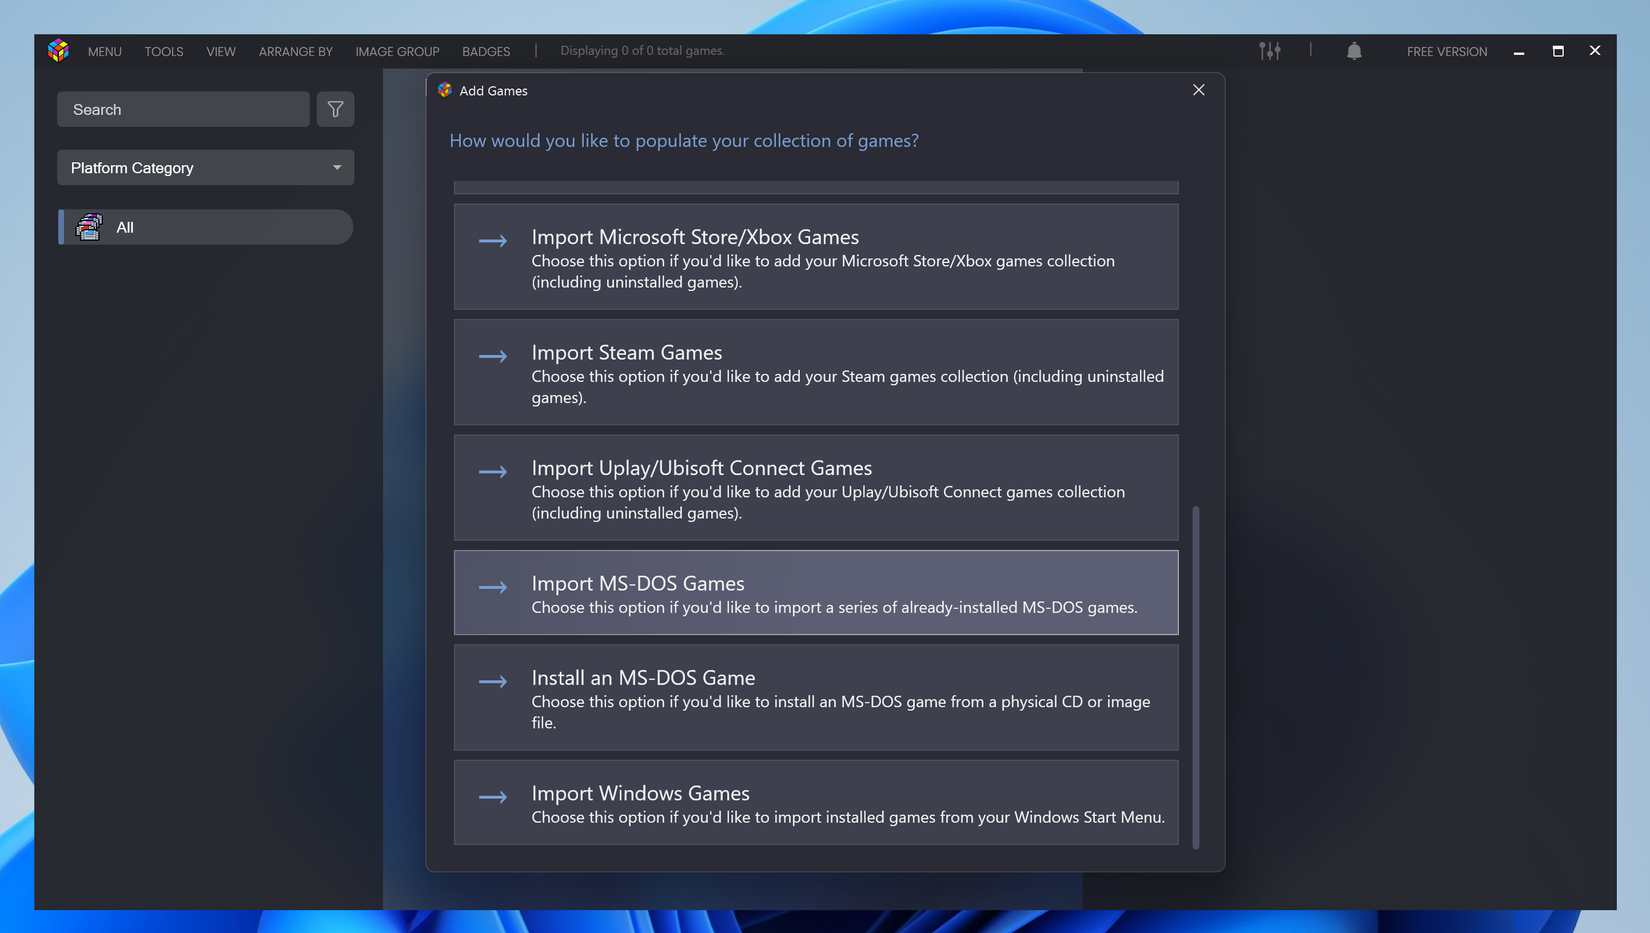This screenshot has height=933, width=1650.
Task: Click the arrow icon on Import Steam Games
Action: click(493, 356)
